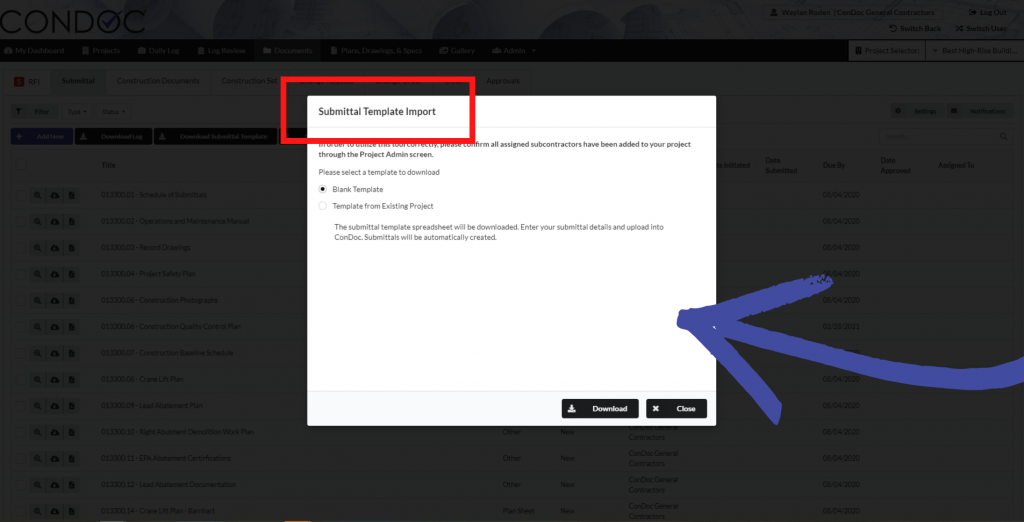Click document icon for Project Safety Plan
1024x522 pixels.
[x=72, y=274]
